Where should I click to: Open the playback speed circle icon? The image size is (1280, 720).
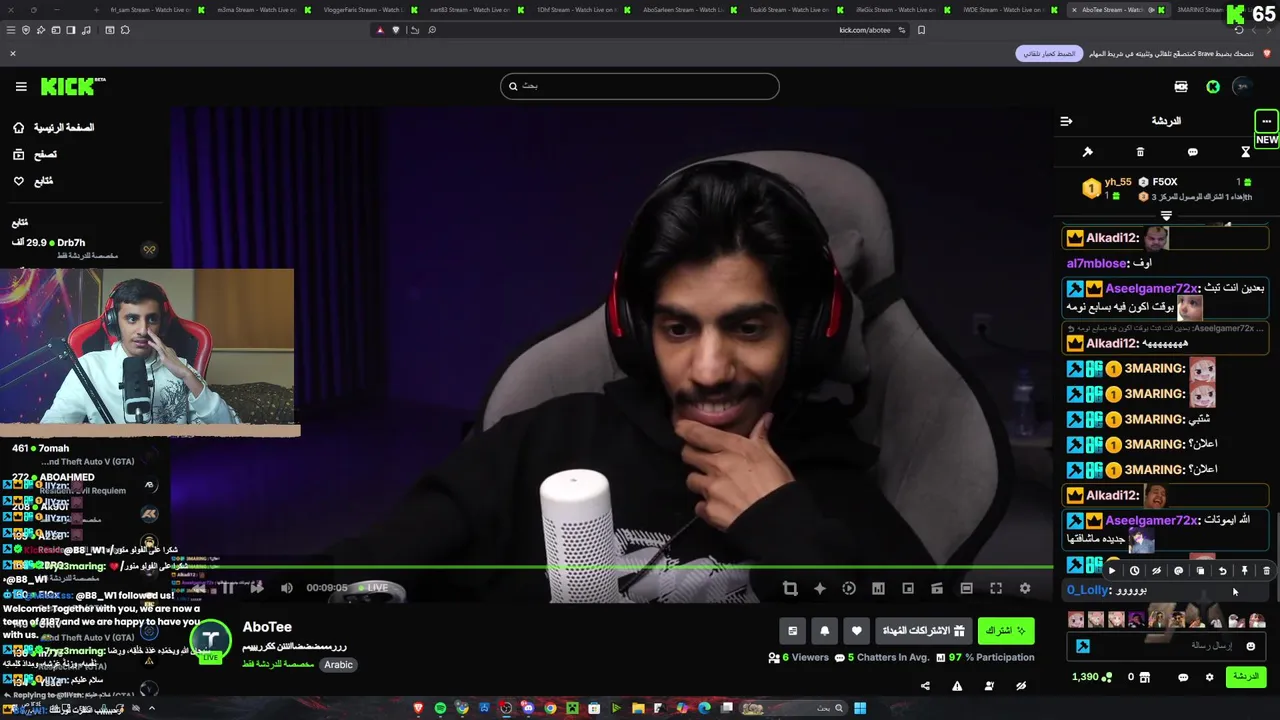[x=849, y=589]
